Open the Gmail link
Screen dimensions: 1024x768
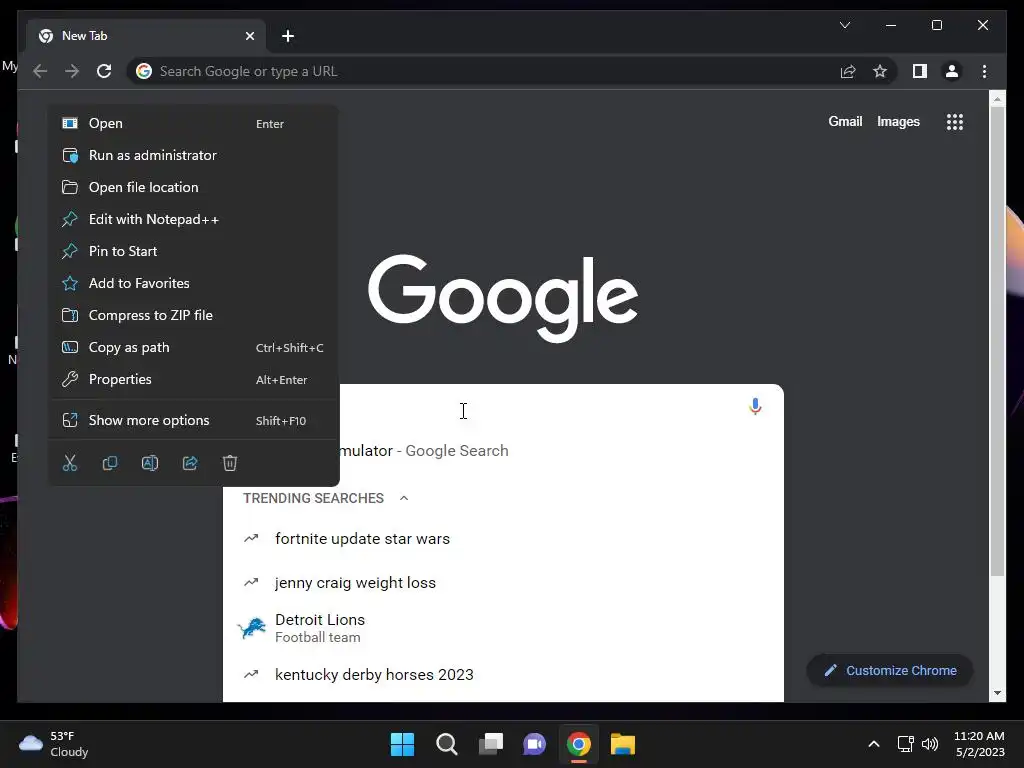(845, 121)
